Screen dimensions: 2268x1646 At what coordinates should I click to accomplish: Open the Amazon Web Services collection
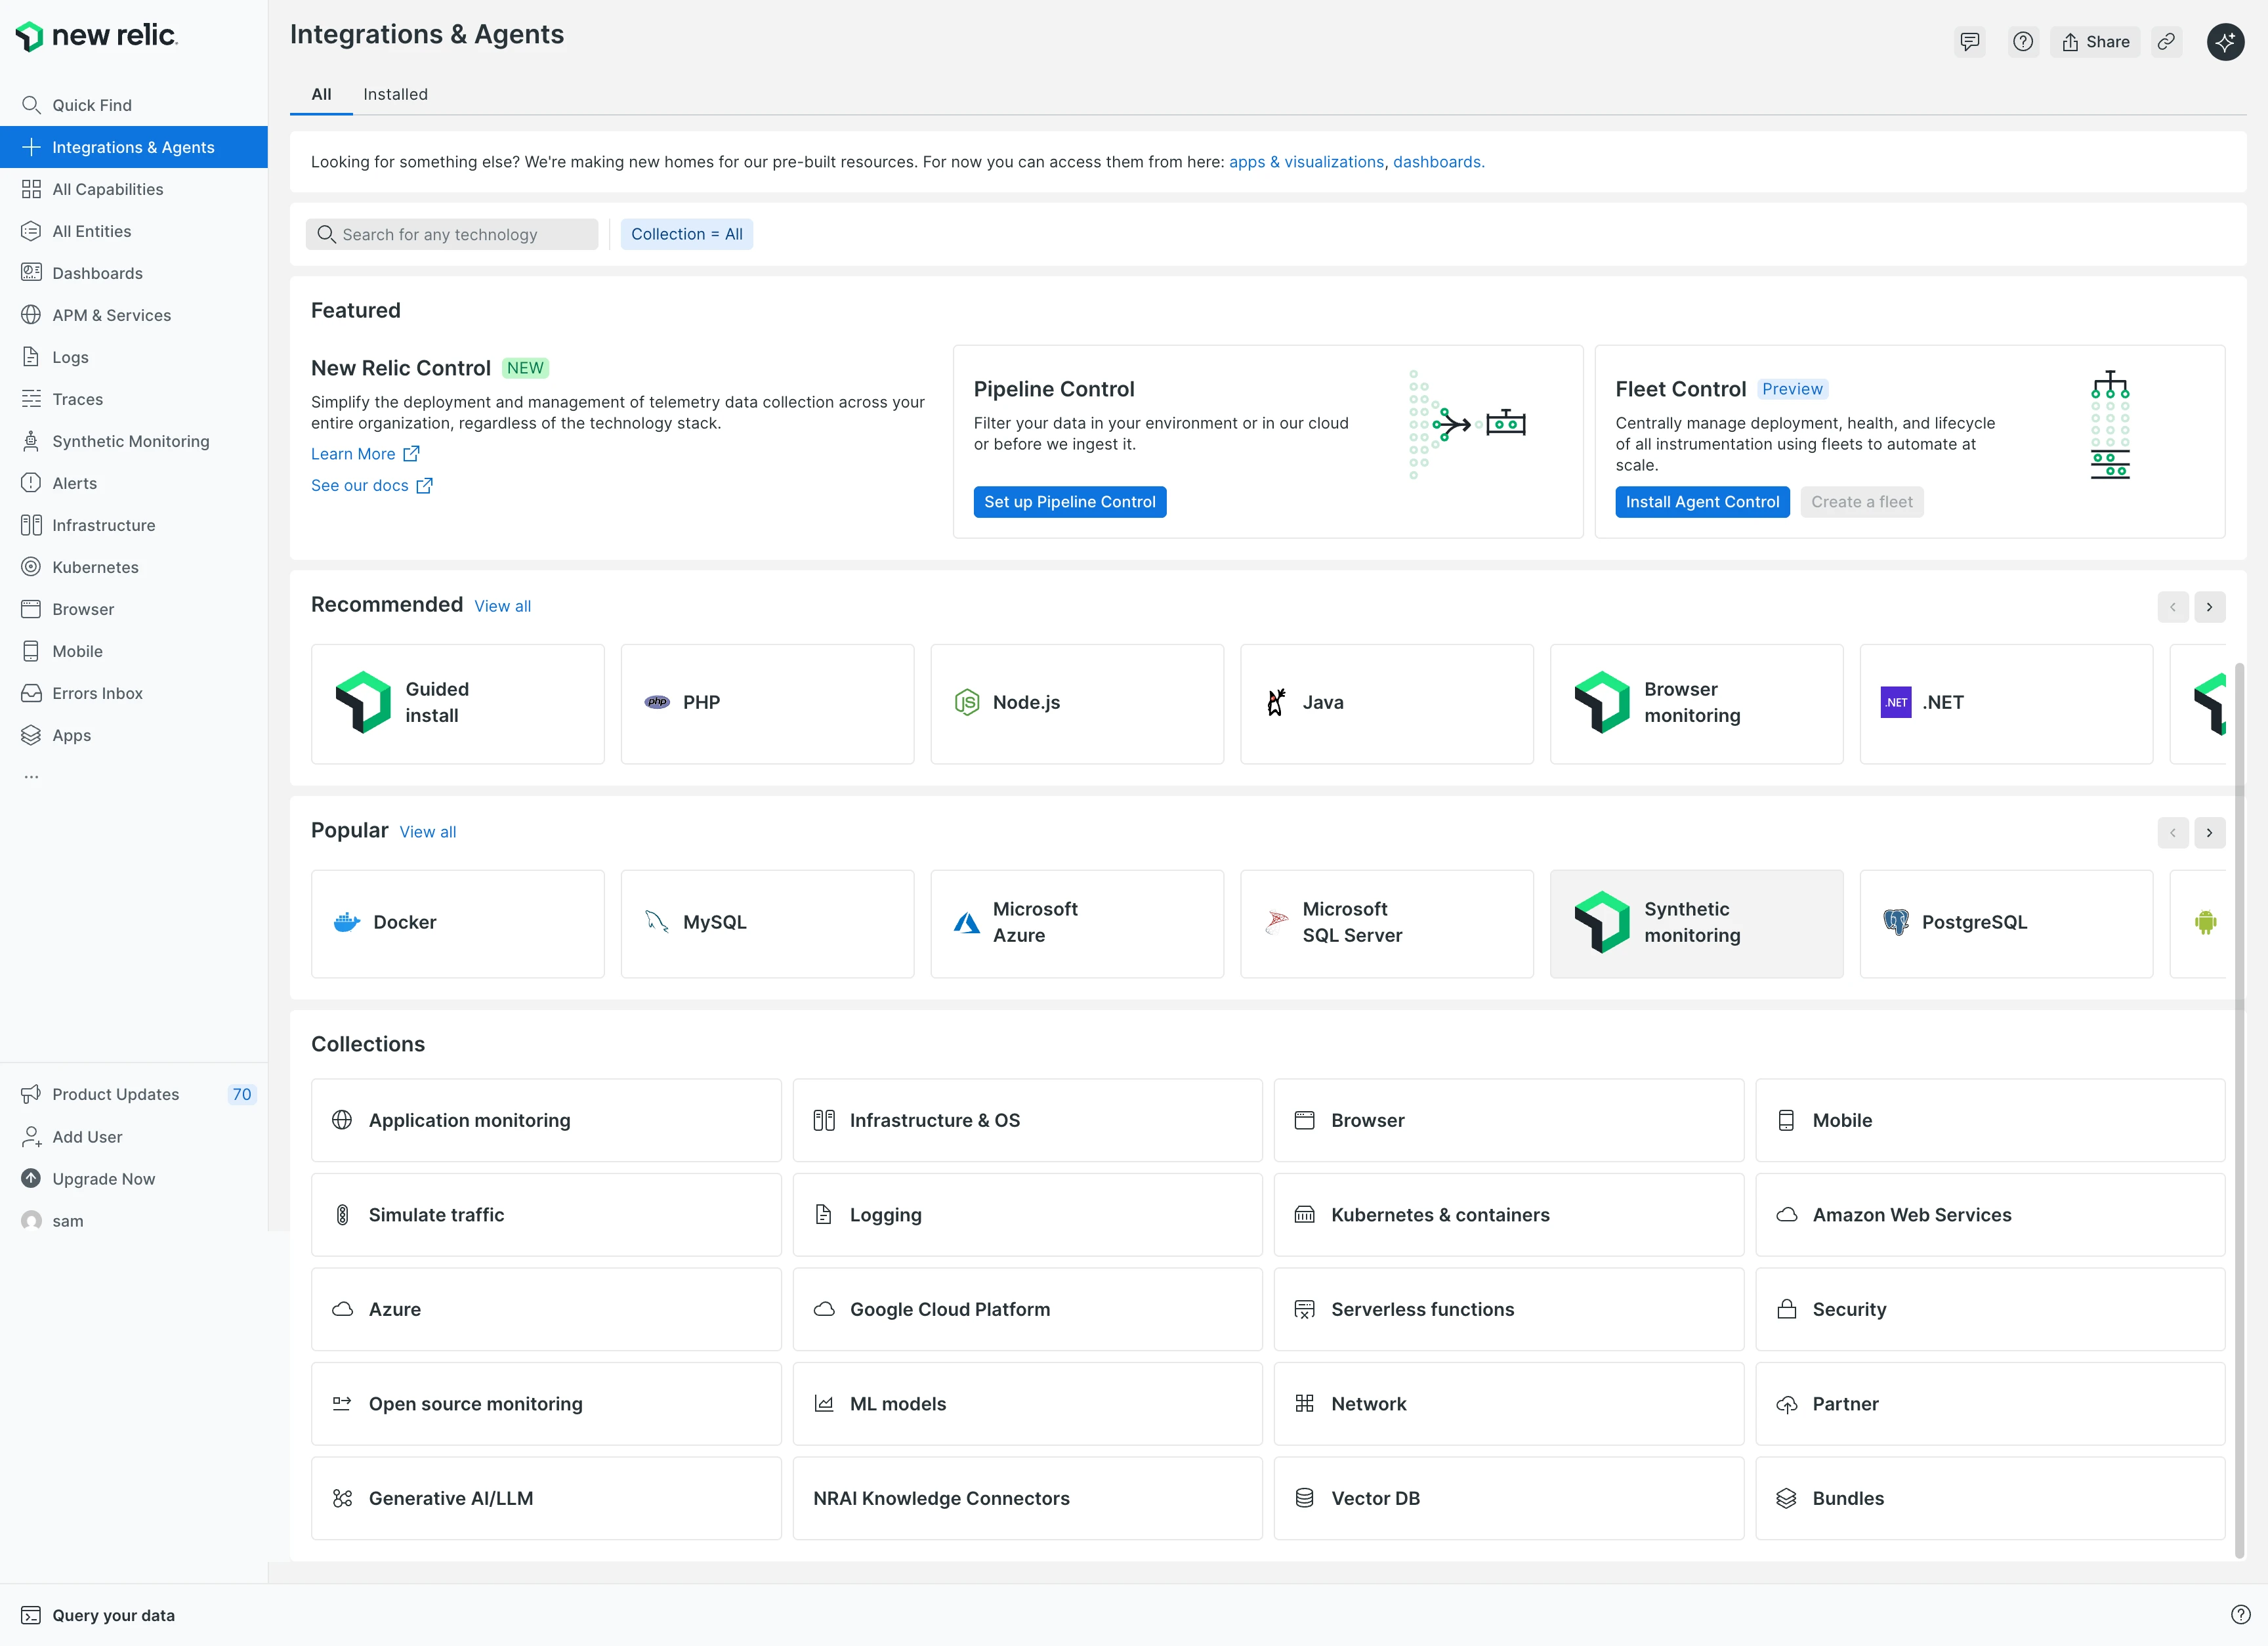pyautogui.click(x=1990, y=1215)
